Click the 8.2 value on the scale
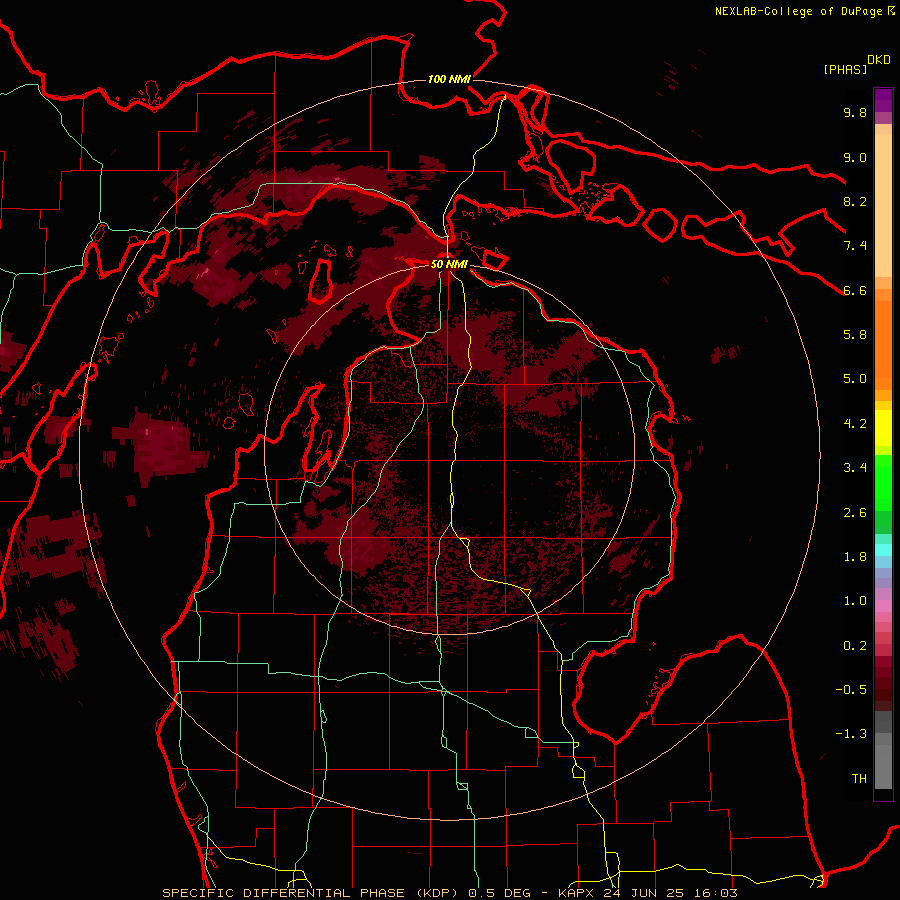The height and width of the screenshot is (900, 900). click(855, 201)
